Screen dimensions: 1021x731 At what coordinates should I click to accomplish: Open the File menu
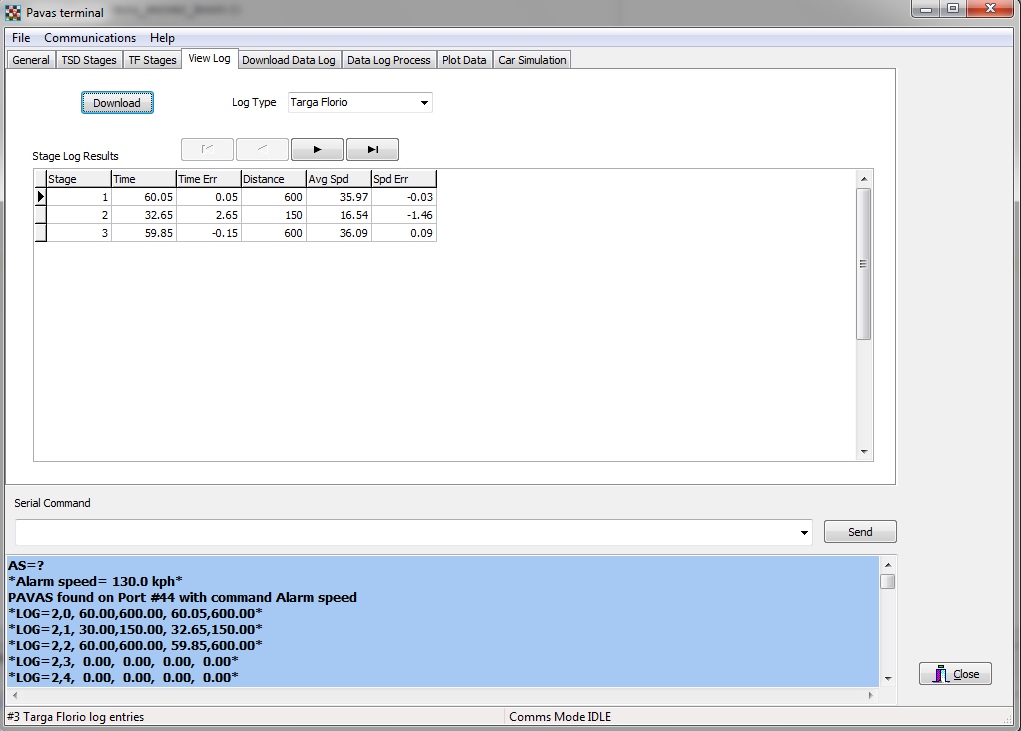pyautogui.click(x=21, y=38)
